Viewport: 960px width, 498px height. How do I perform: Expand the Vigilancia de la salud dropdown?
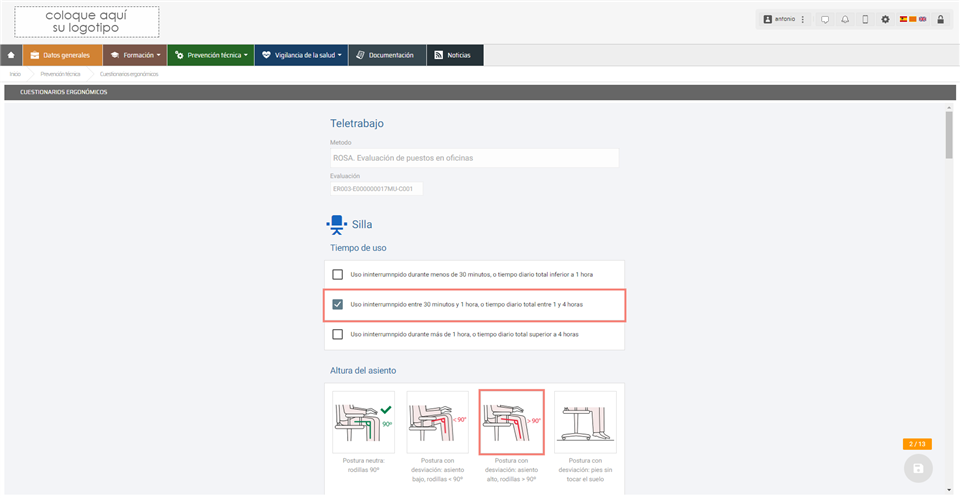[x=301, y=55]
